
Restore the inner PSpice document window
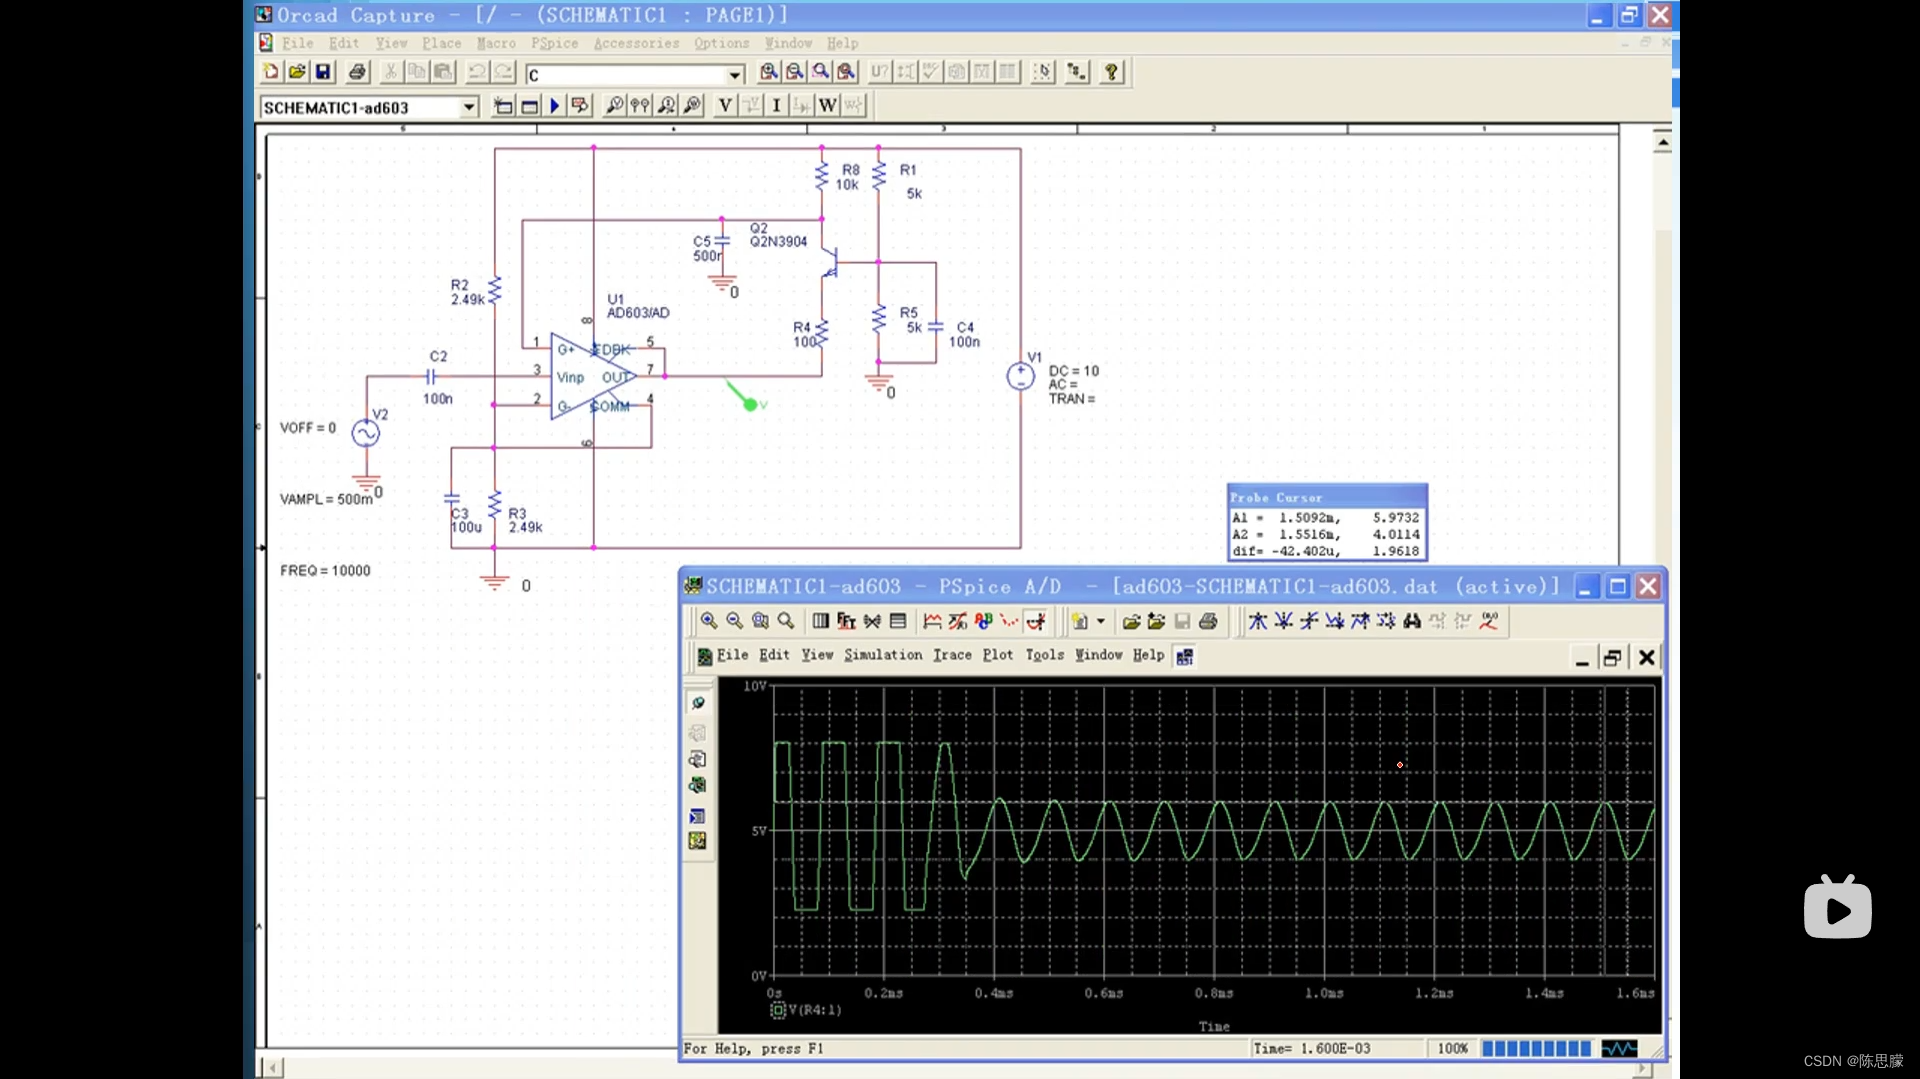click(1612, 657)
